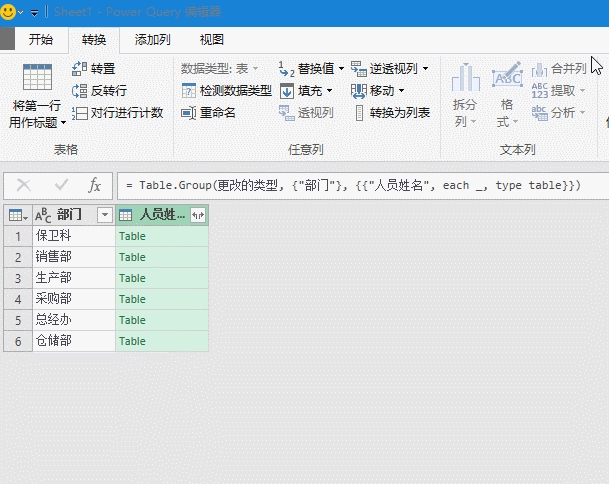The height and width of the screenshot is (484, 609).
Task: Click the Table cell in 仓储部 row
Action: click(x=162, y=341)
